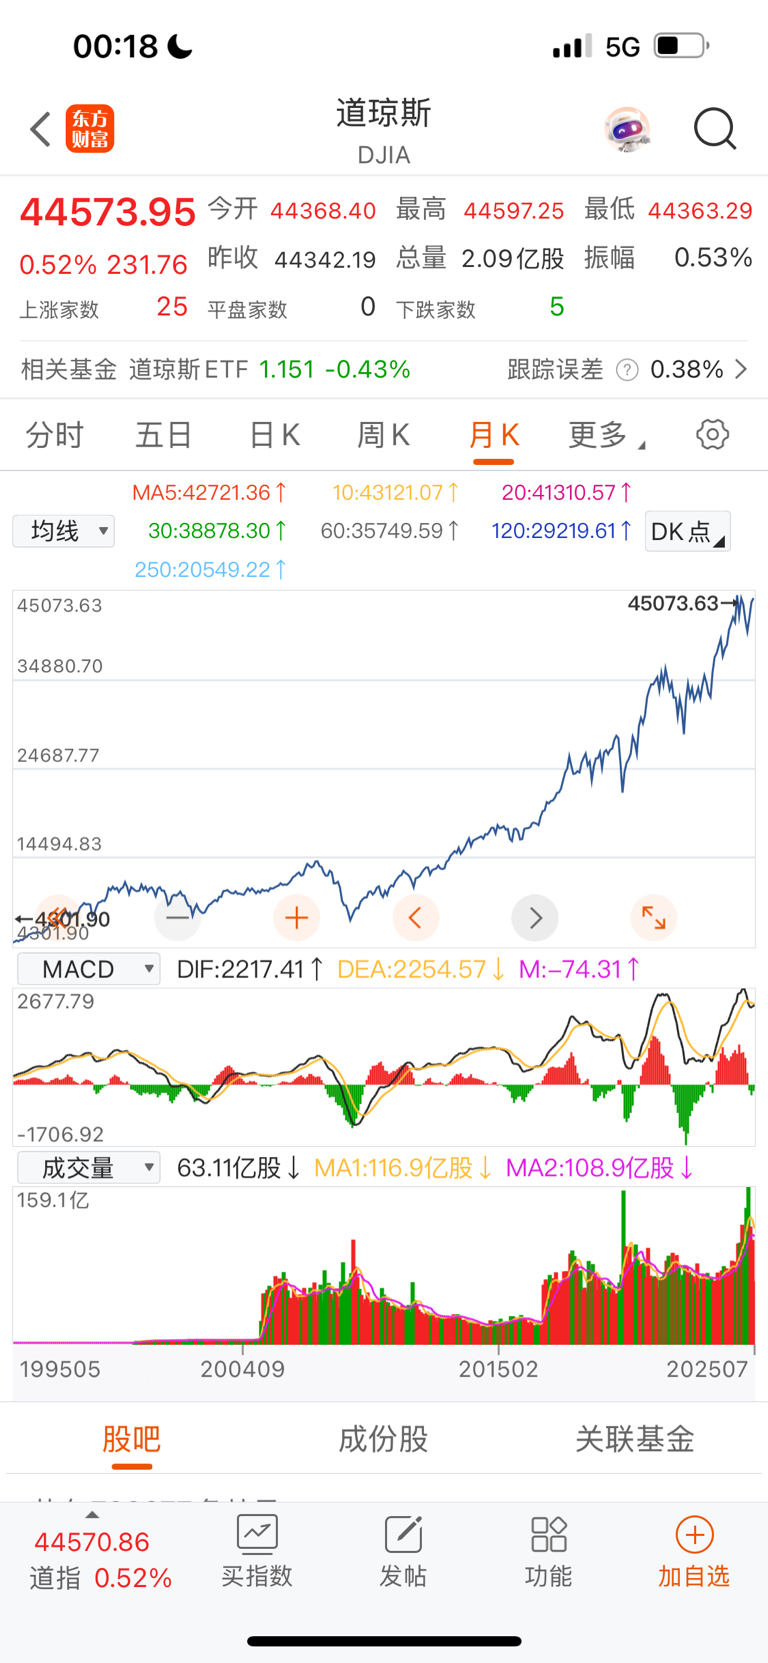The width and height of the screenshot is (768, 1663).
Task: Zoom in chart with plus button
Action: click(x=297, y=917)
